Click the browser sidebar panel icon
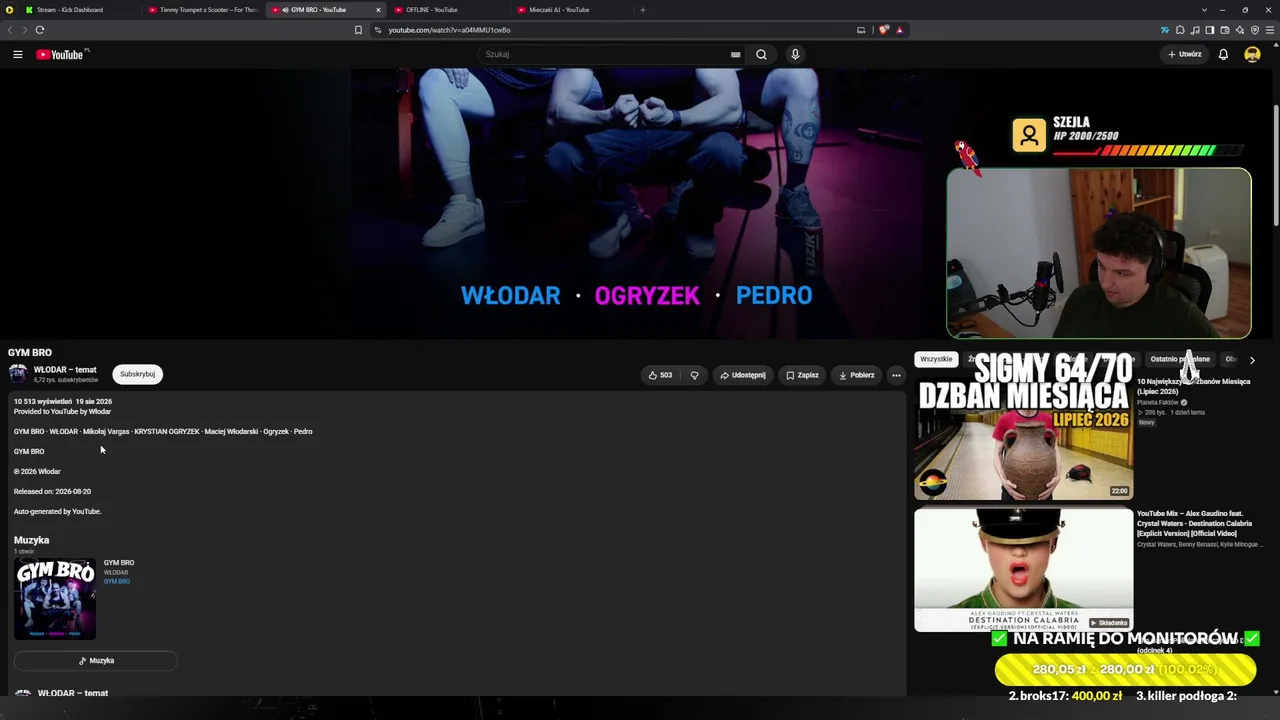This screenshot has width=1280, height=720. (1209, 30)
